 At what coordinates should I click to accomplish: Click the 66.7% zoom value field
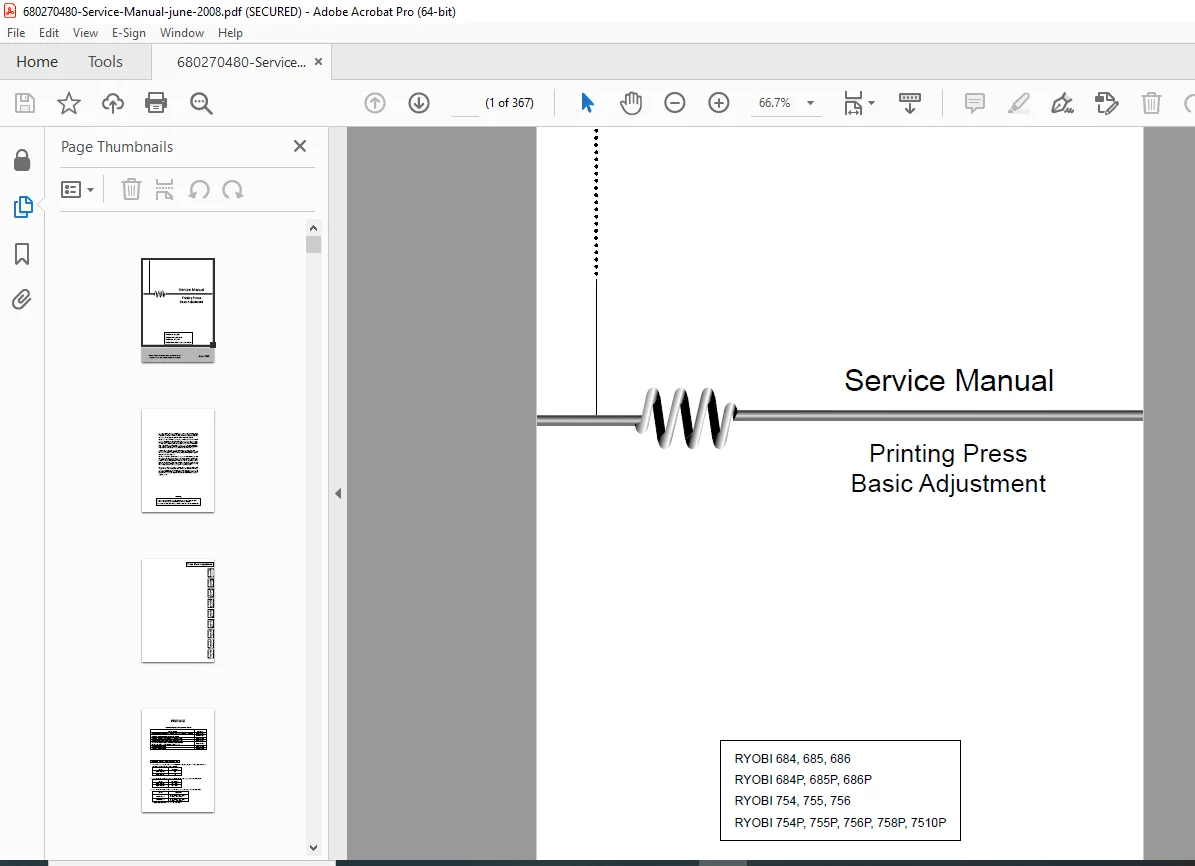coord(775,103)
